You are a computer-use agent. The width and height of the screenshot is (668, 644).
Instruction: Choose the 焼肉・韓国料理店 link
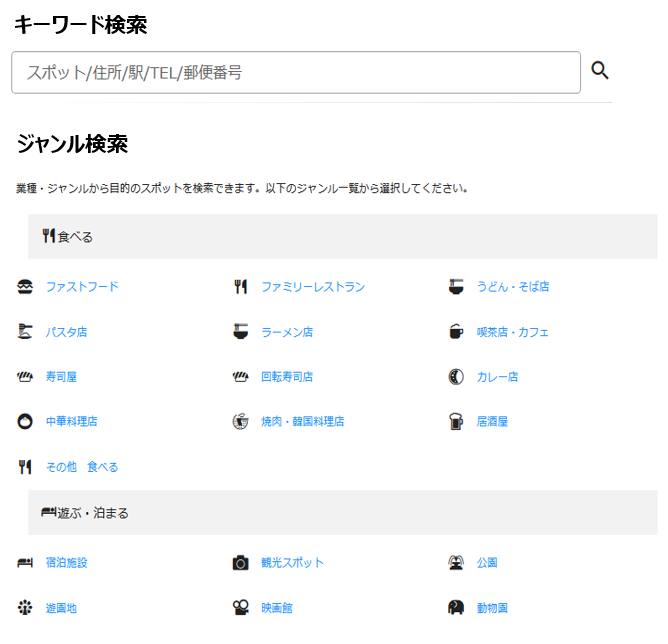302,422
